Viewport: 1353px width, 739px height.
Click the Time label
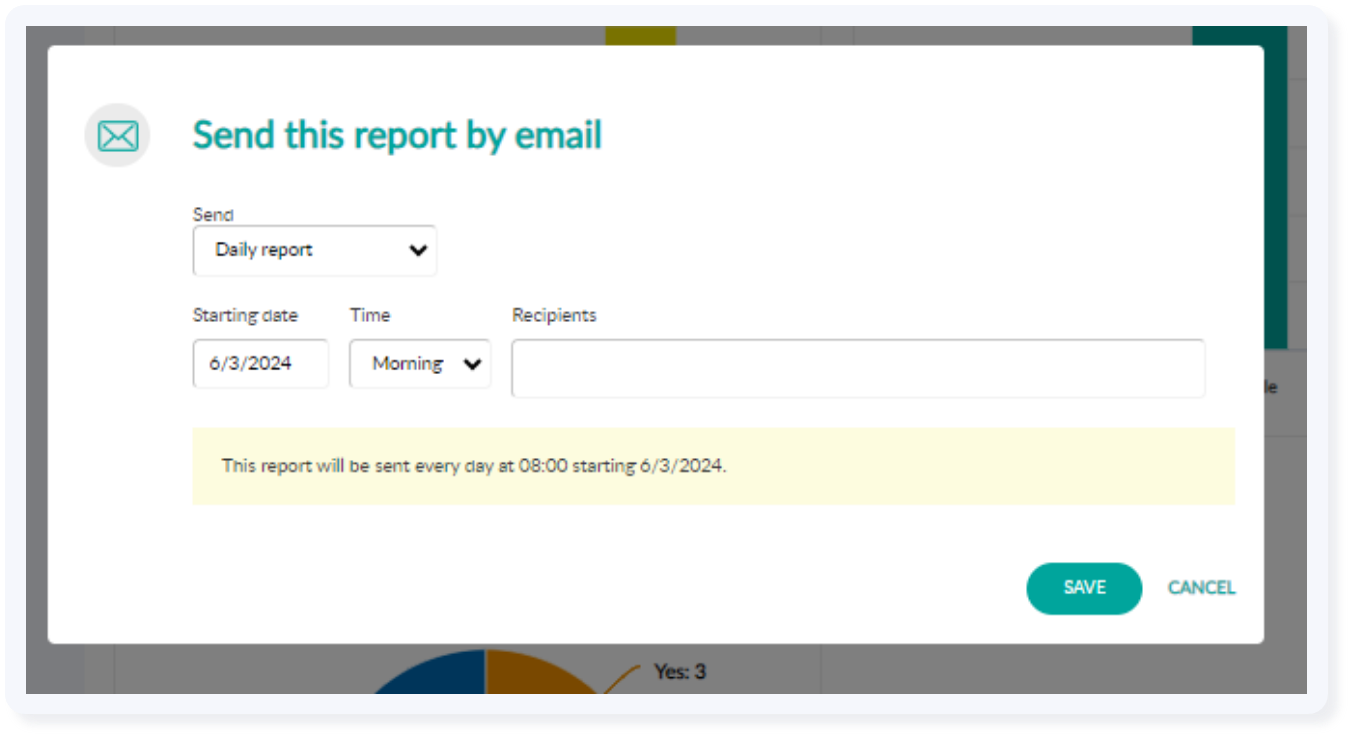pyautogui.click(x=369, y=315)
